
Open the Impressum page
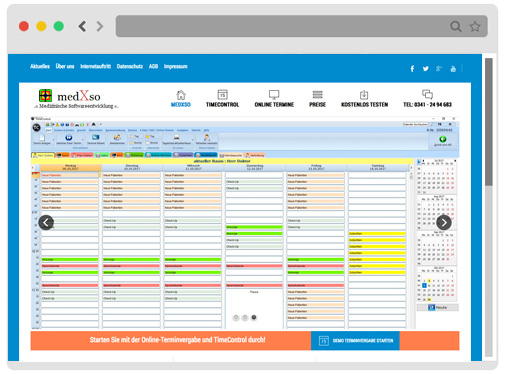coord(176,66)
